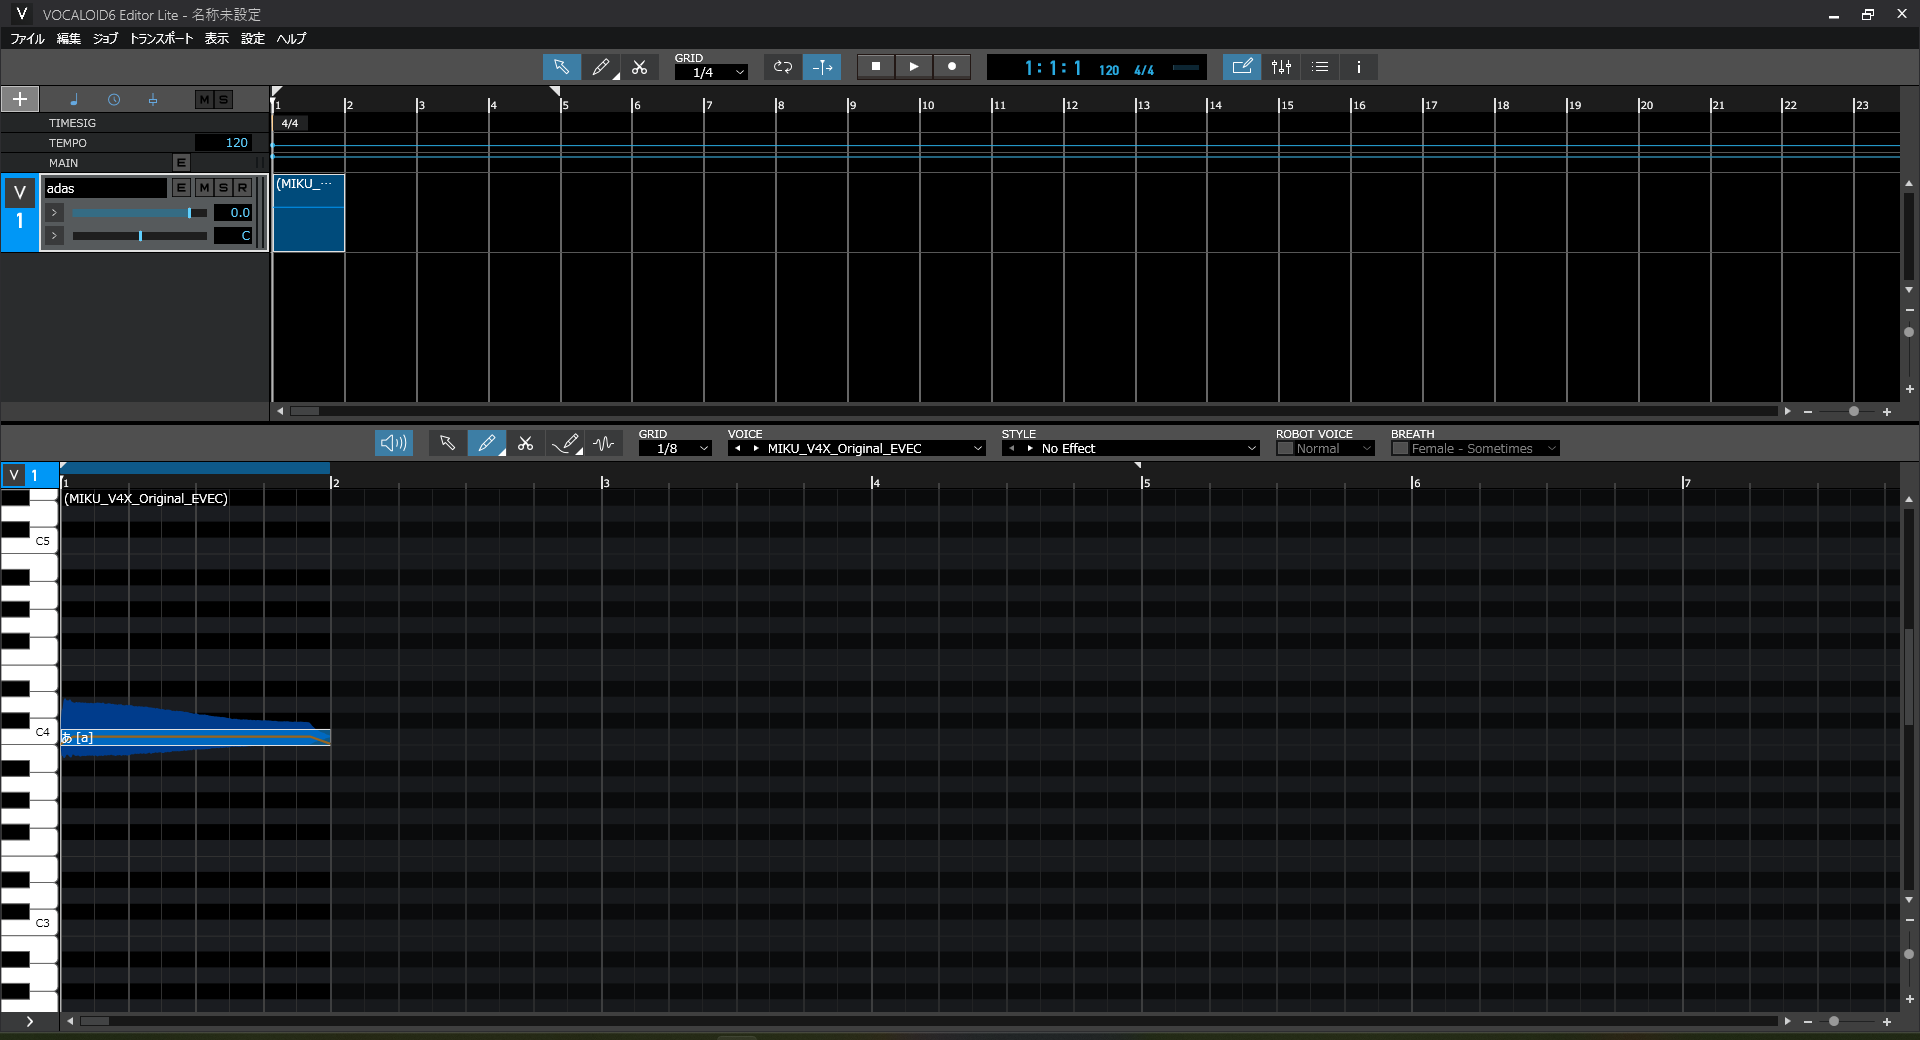Image resolution: width=1920 pixels, height=1040 pixels.
Task: Click the add track plus button
Action: pyautogui.click(x=20, y=99)
